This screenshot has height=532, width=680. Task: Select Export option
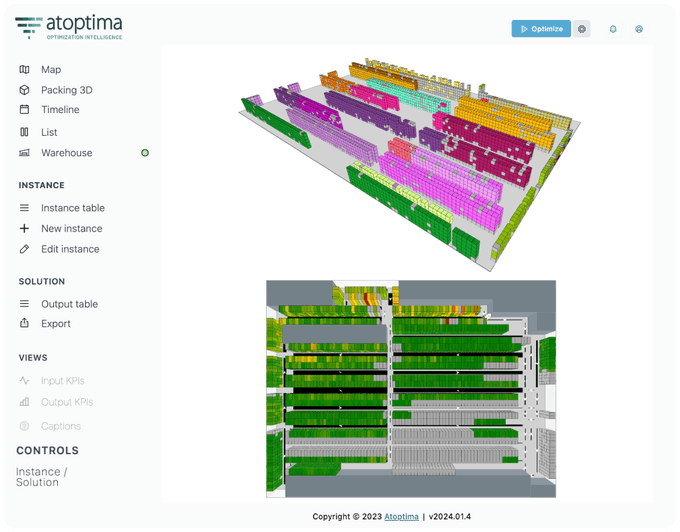click(x=56, y=323)
